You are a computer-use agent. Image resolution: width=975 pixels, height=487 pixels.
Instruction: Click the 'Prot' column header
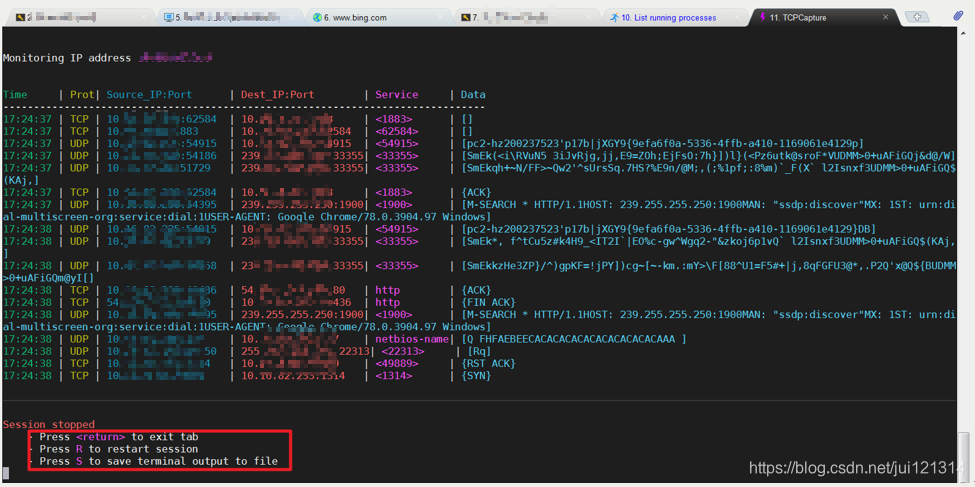(x=82, y=95)
